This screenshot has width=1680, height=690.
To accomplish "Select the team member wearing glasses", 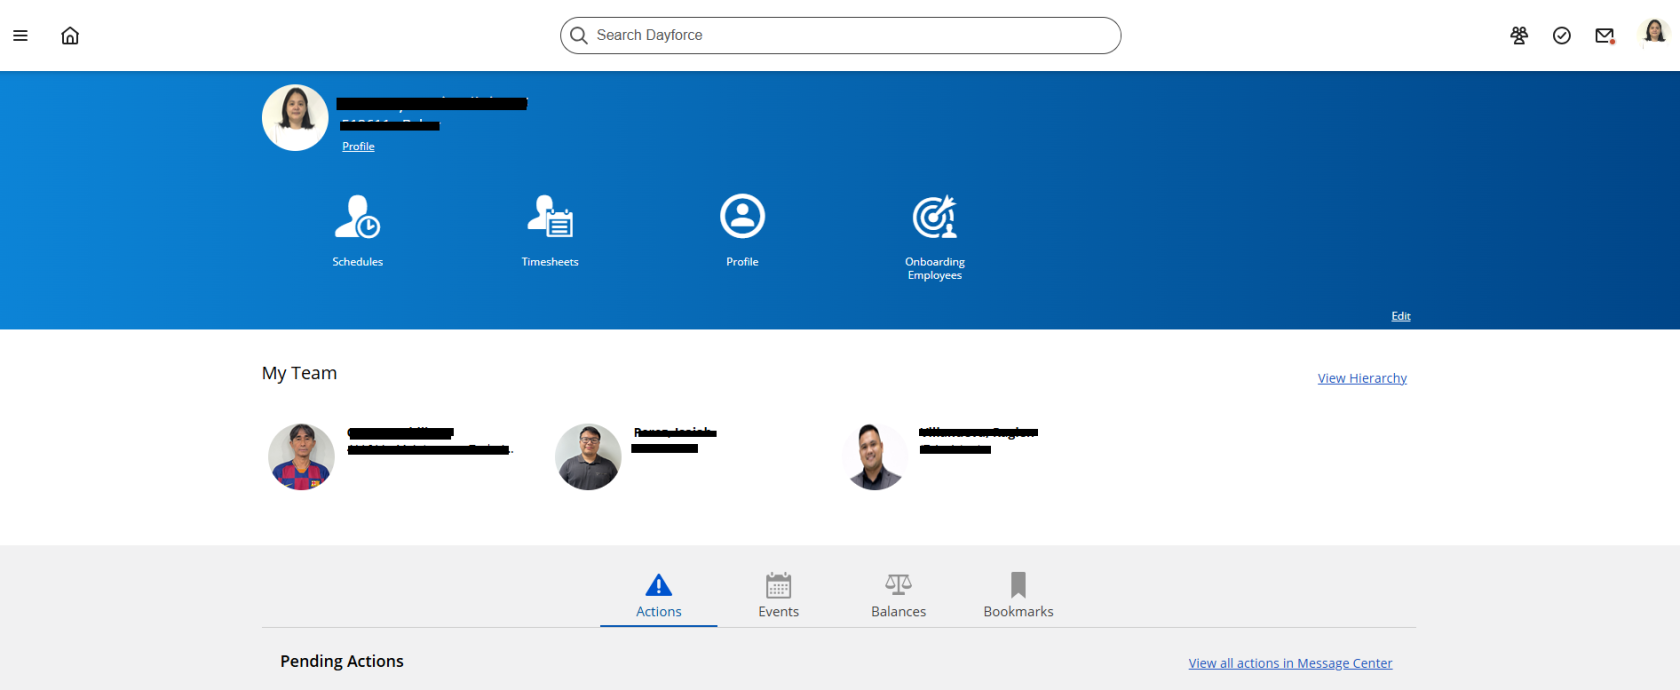I will click(588, 457).
